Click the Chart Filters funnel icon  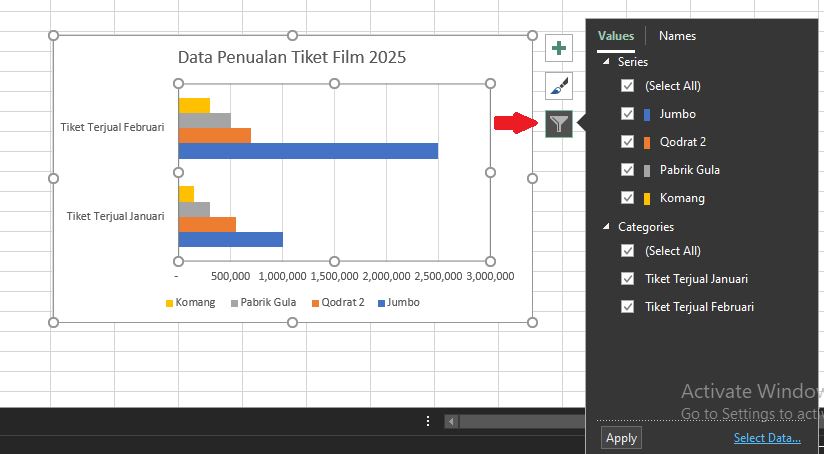[x=559, y=124]
